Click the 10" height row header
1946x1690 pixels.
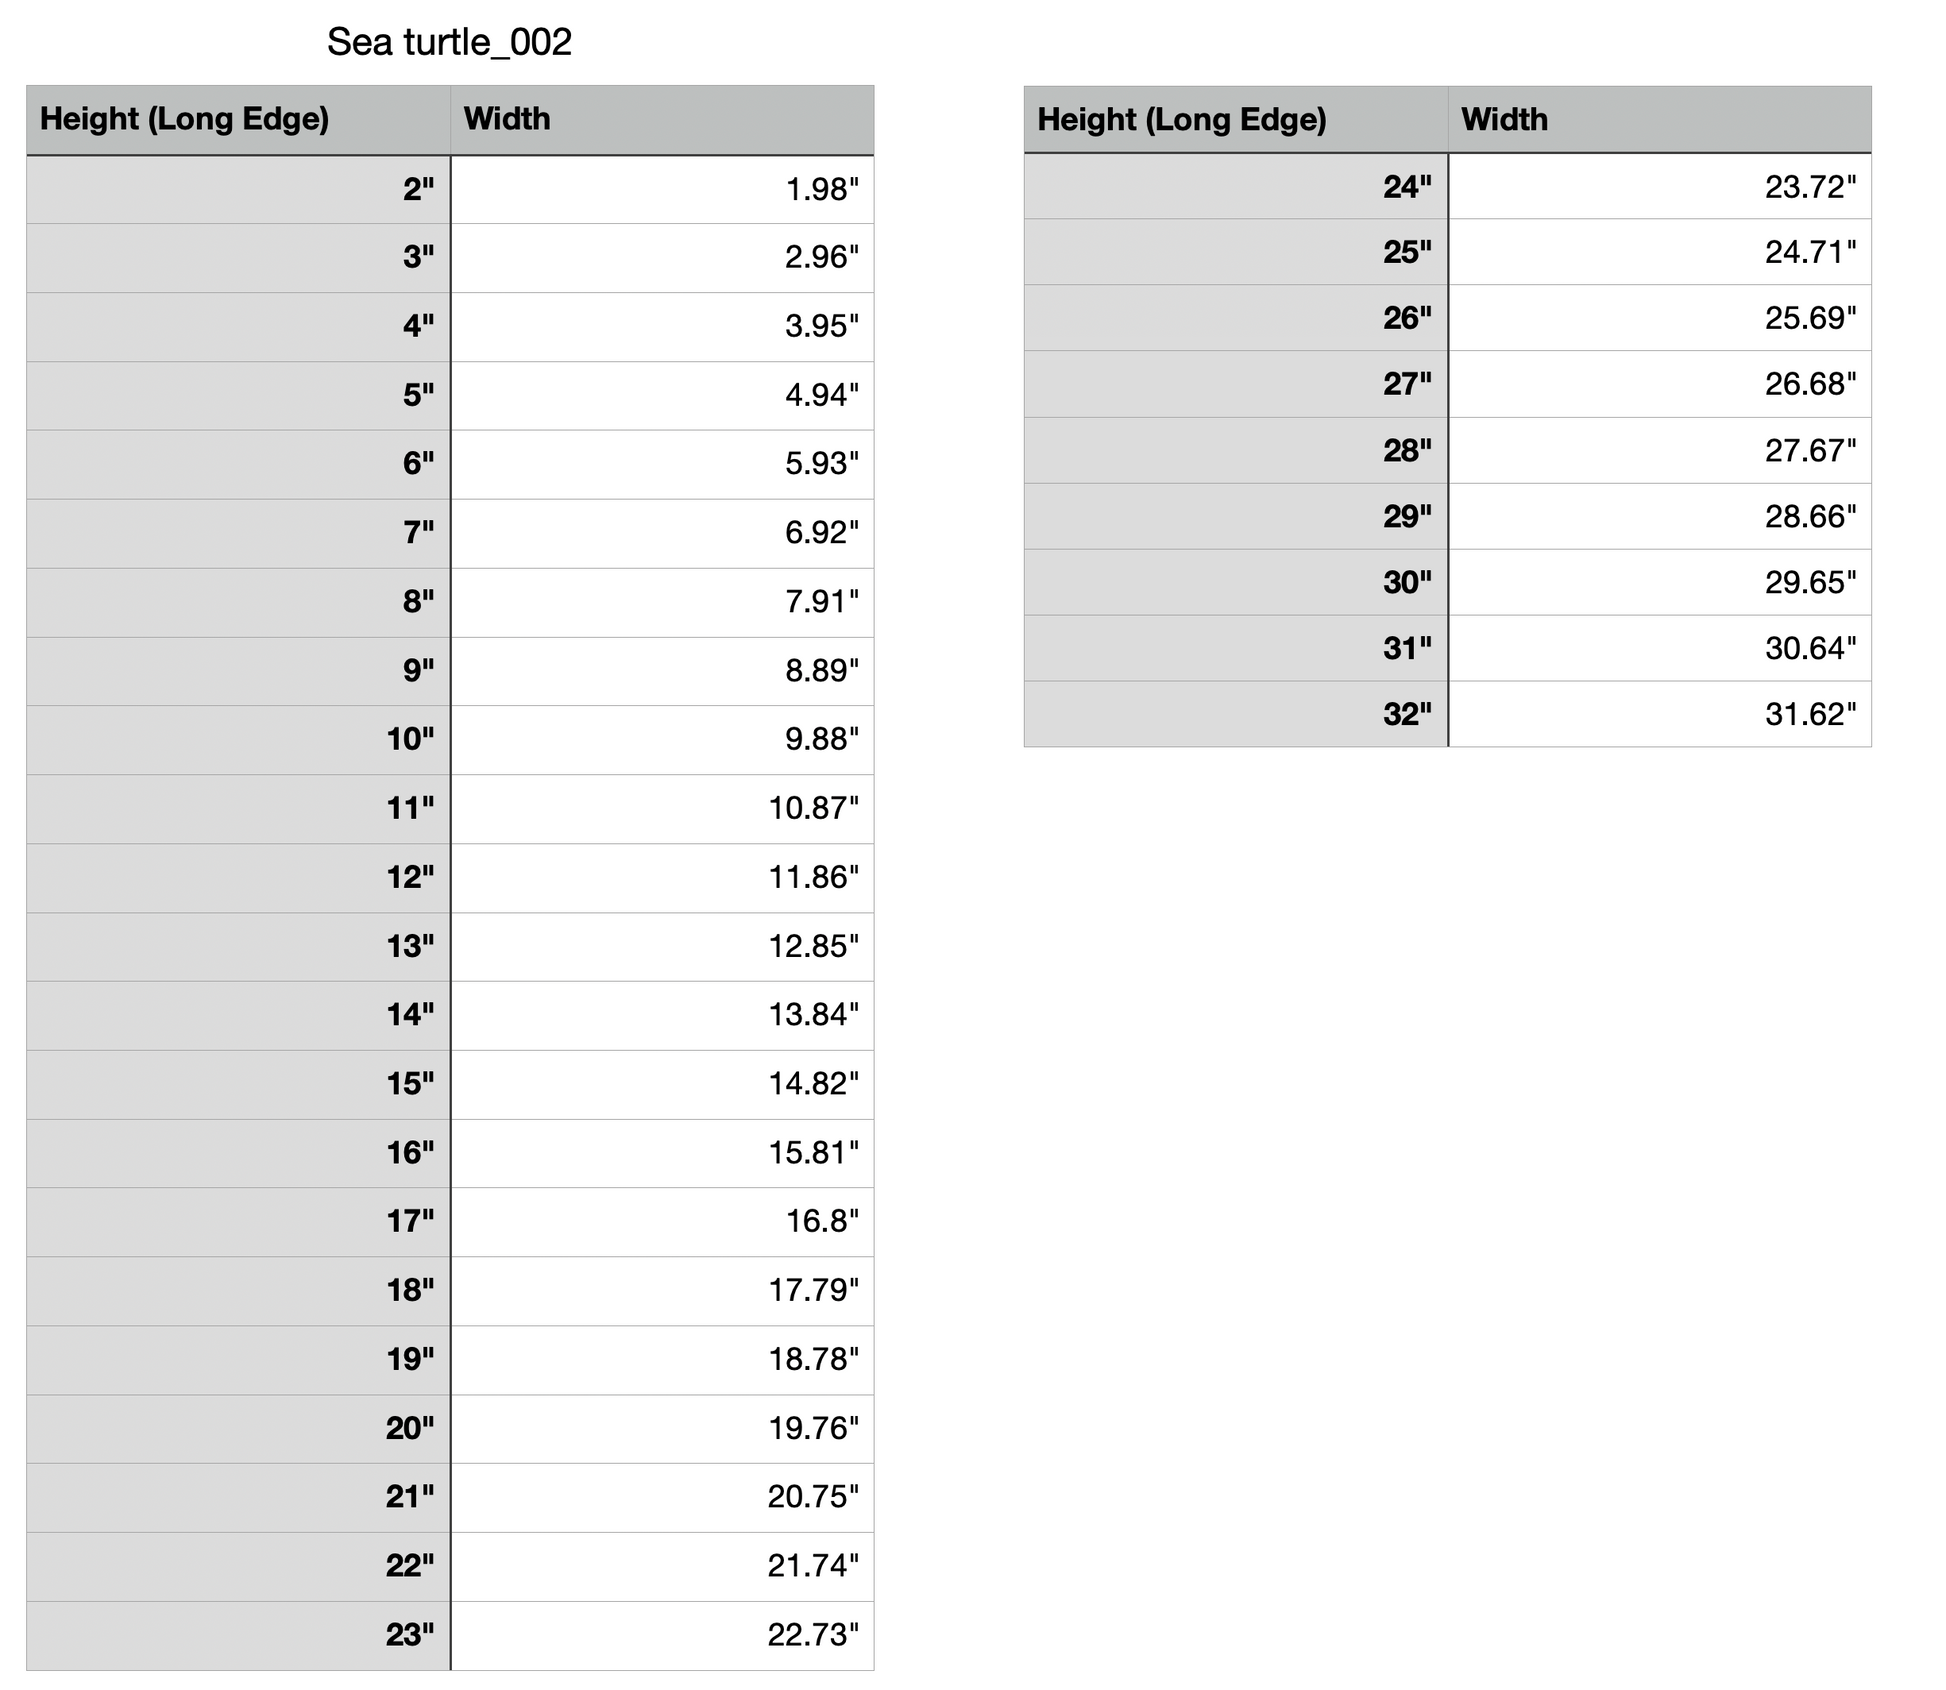point(238,740)
